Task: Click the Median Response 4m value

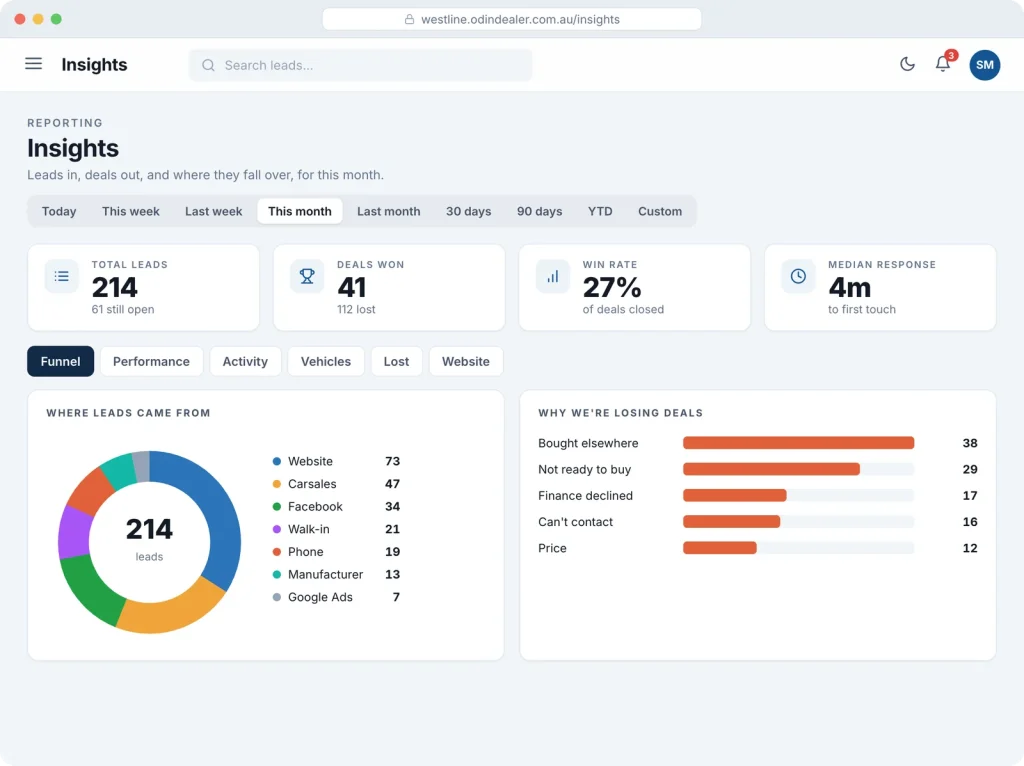Action: (x=850, y=287)
